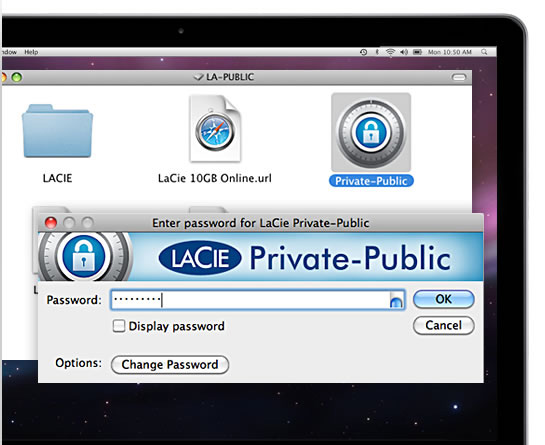Confirm password with the OK button
Screen dimensions: 545x445
444,299
